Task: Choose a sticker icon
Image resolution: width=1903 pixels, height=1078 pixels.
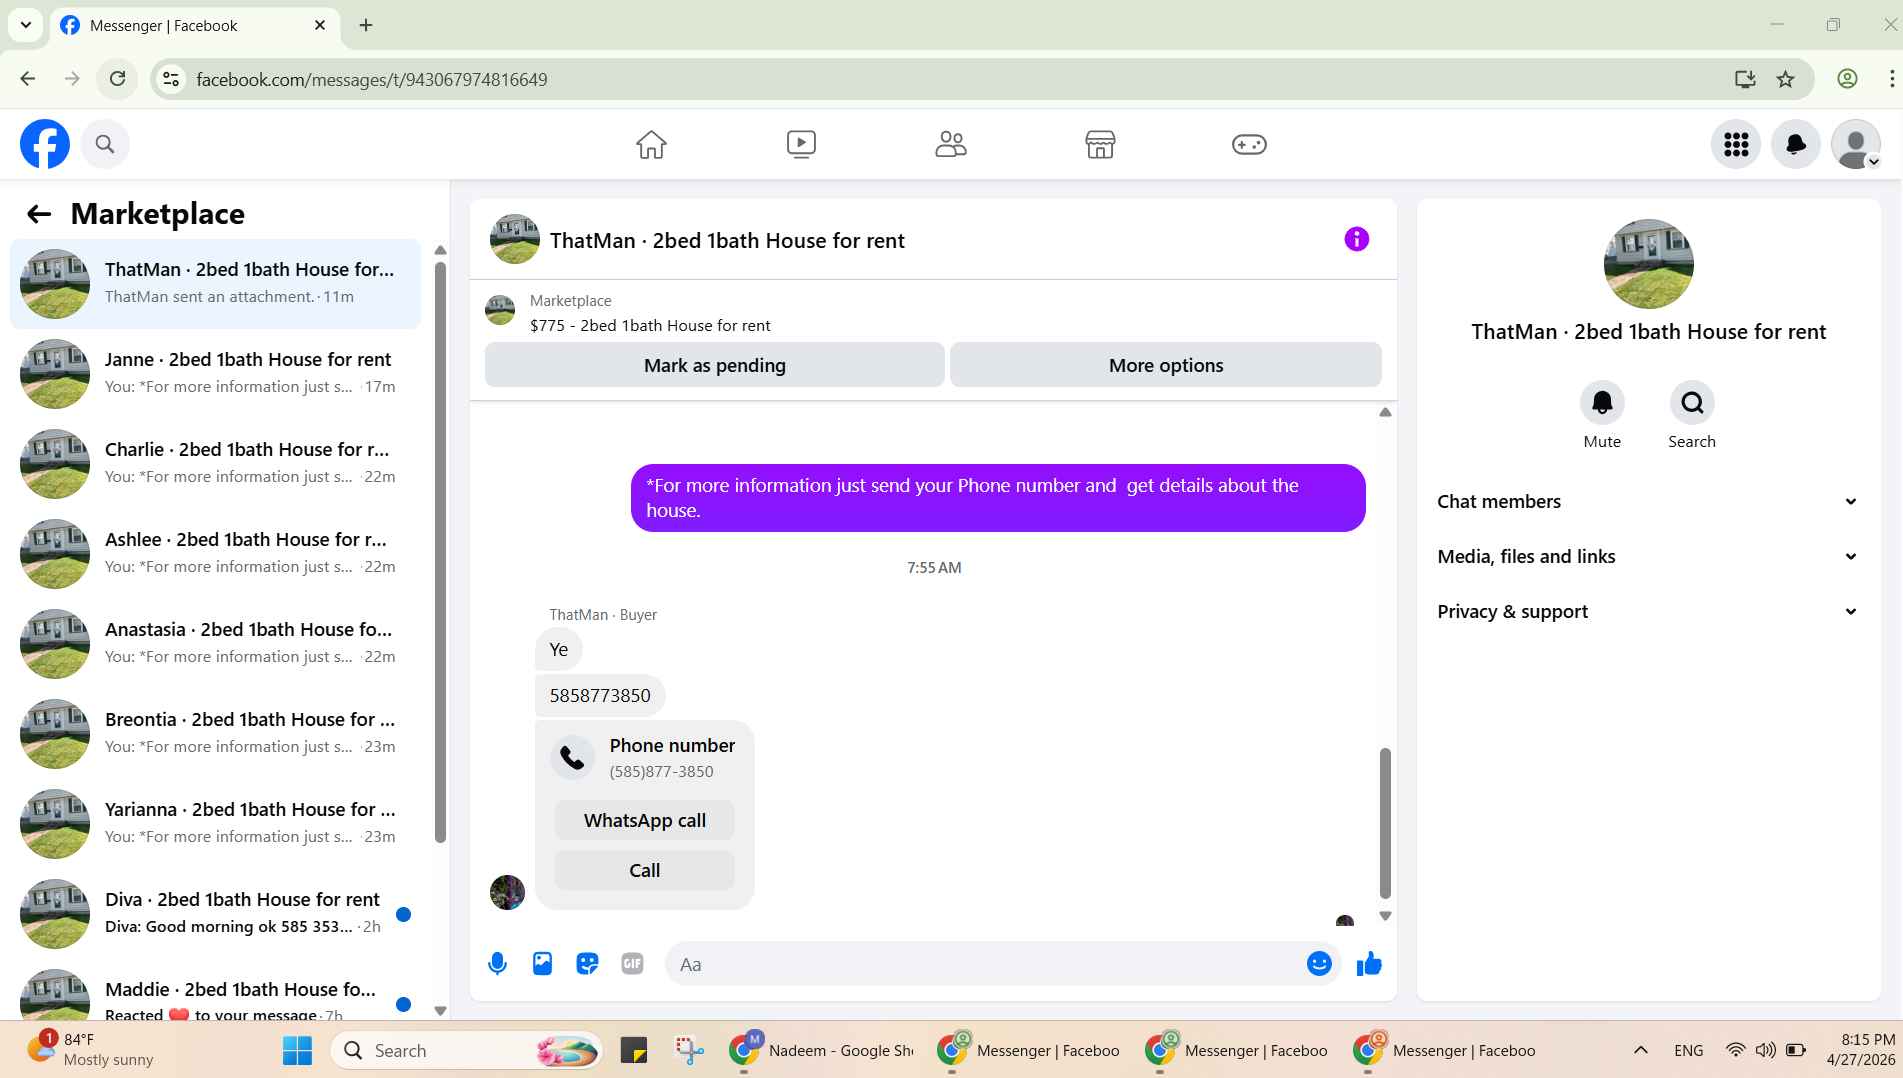Action: (587, 964)
